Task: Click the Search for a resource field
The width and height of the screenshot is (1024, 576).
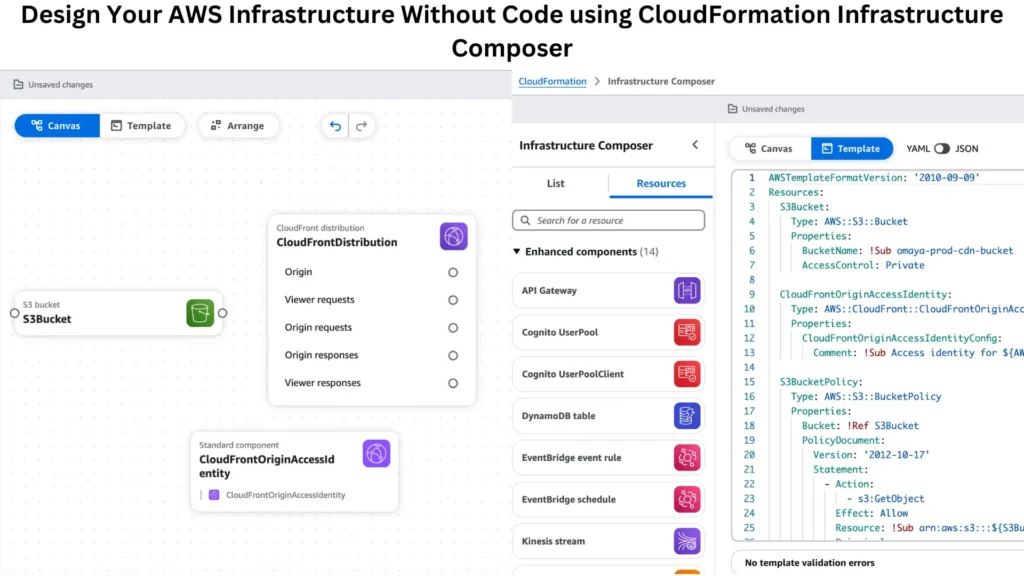Action: [x=608, y=220]
